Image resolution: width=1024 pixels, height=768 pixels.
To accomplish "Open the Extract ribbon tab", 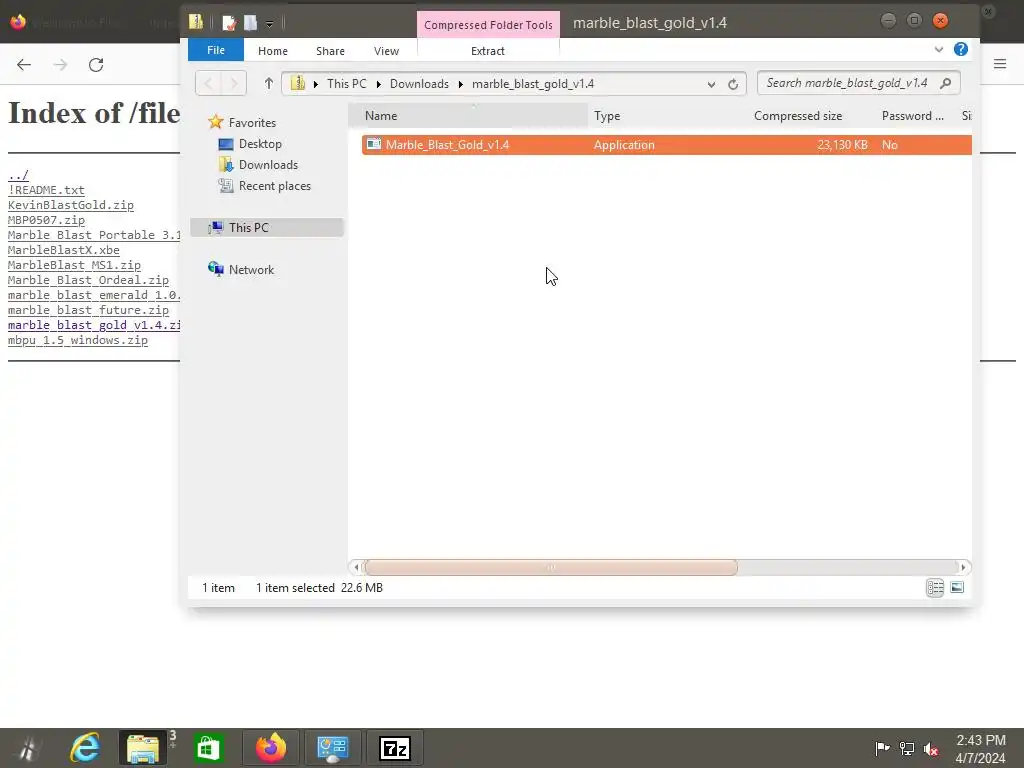I will pos(487,51).
